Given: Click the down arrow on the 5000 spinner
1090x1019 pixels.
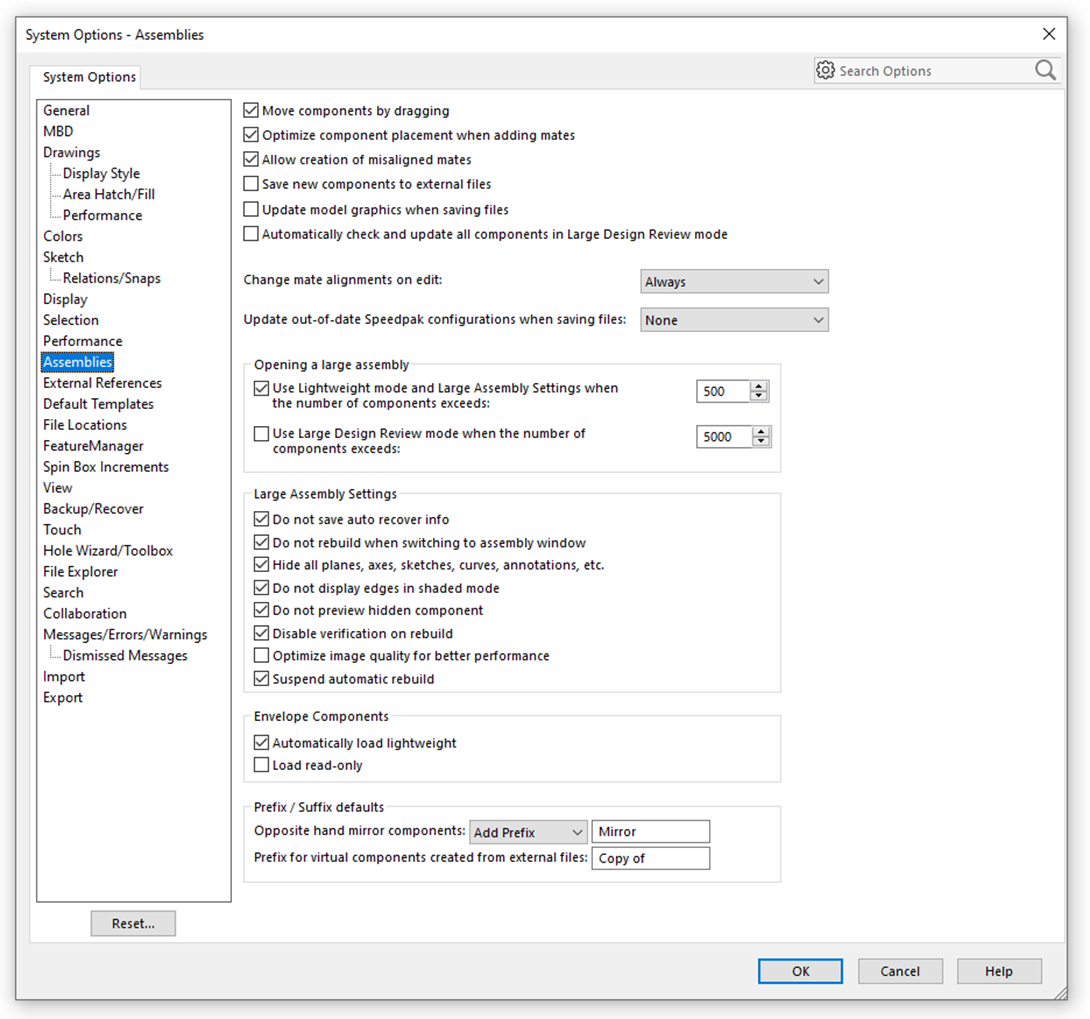Looking at the screenshot, I should point(759,441).
